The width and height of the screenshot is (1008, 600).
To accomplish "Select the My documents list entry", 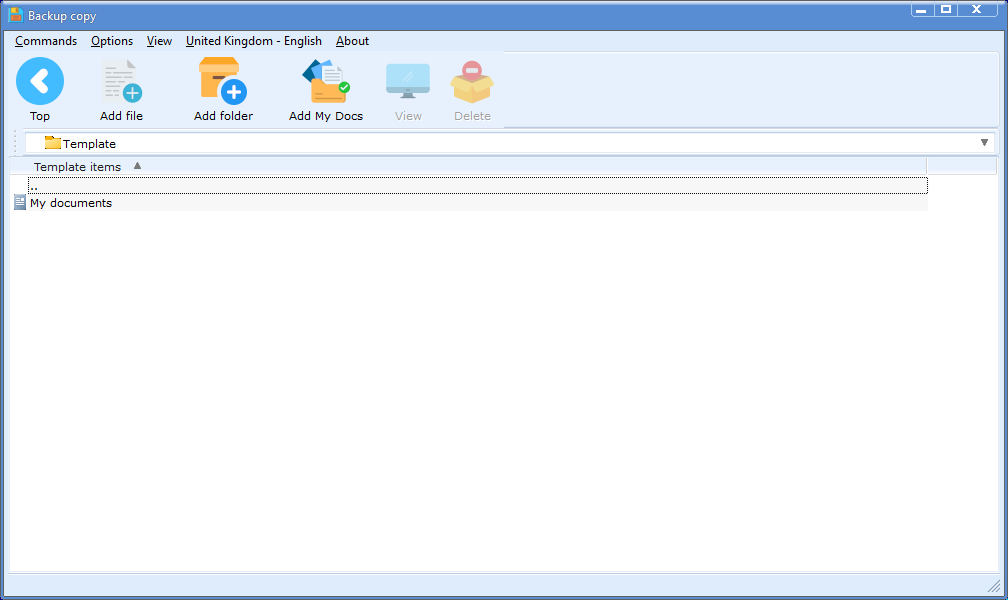I will click(71, 203).
